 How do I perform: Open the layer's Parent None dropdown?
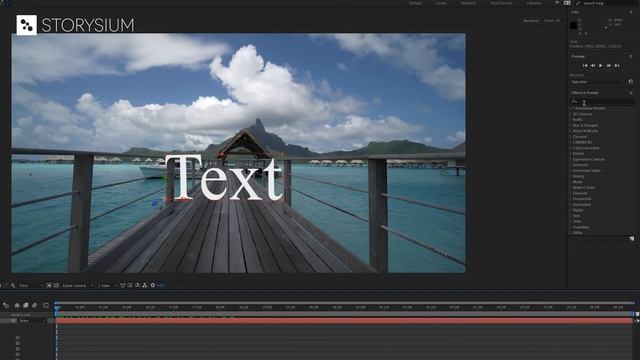tap(33, 321)
